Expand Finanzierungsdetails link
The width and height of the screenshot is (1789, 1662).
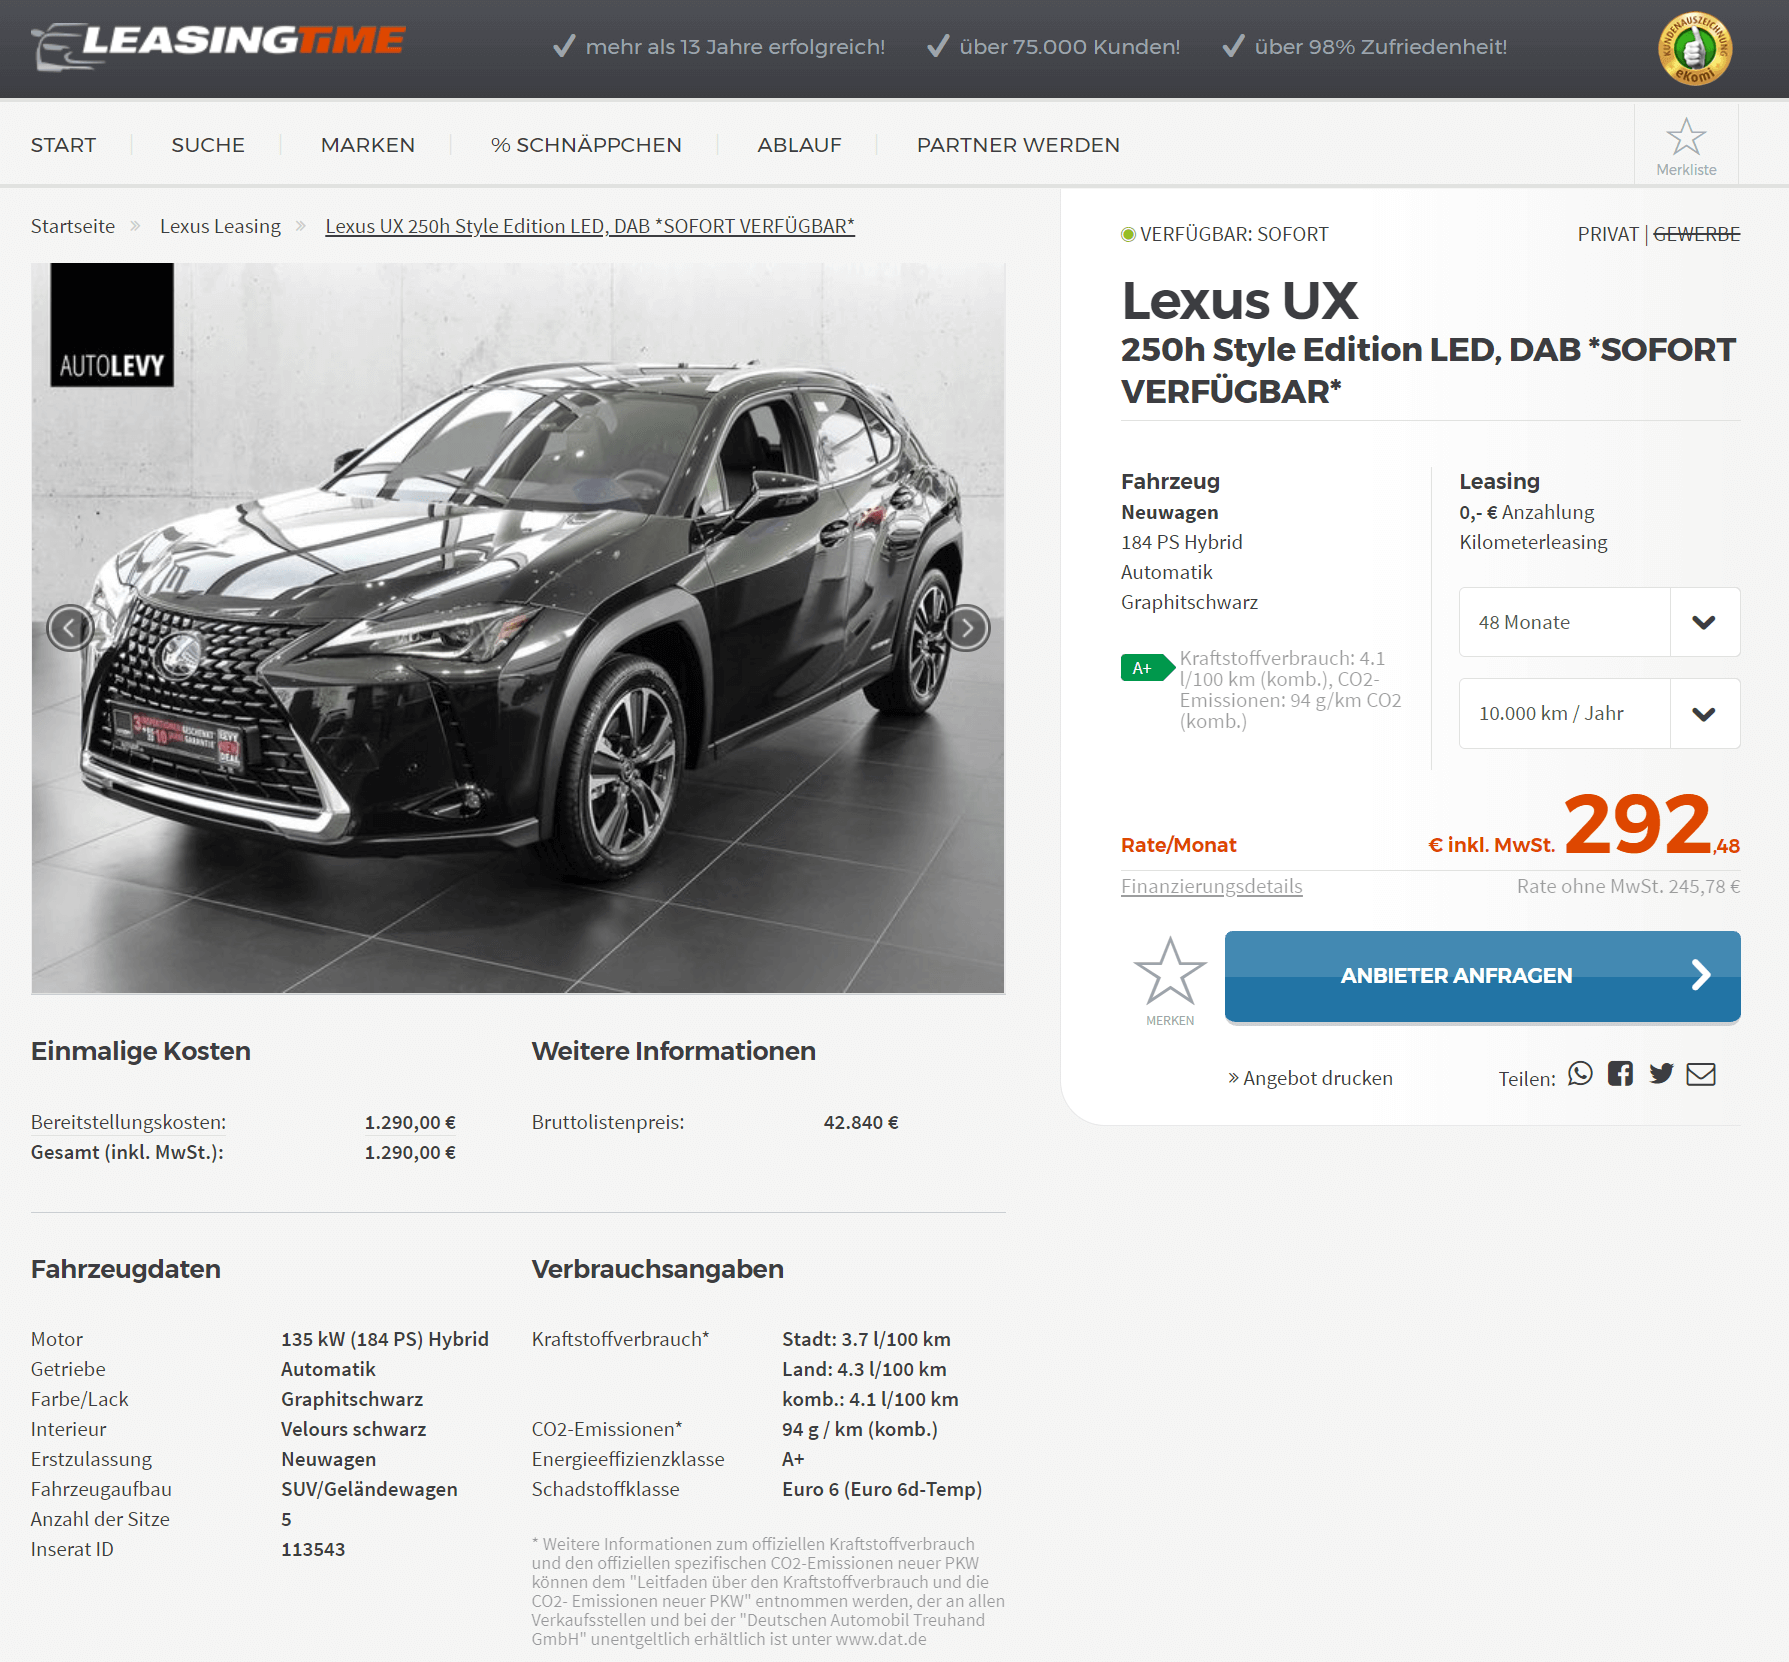[1211, 886]
